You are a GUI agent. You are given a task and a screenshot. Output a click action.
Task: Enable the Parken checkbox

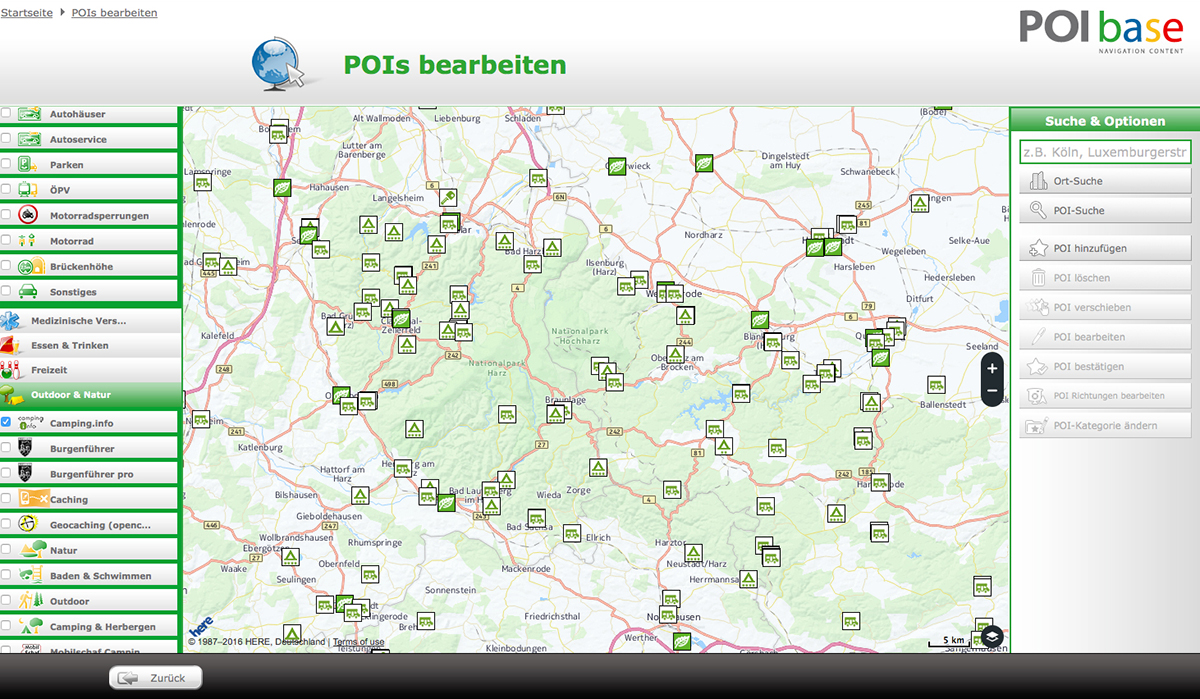[x=6, y=164]
